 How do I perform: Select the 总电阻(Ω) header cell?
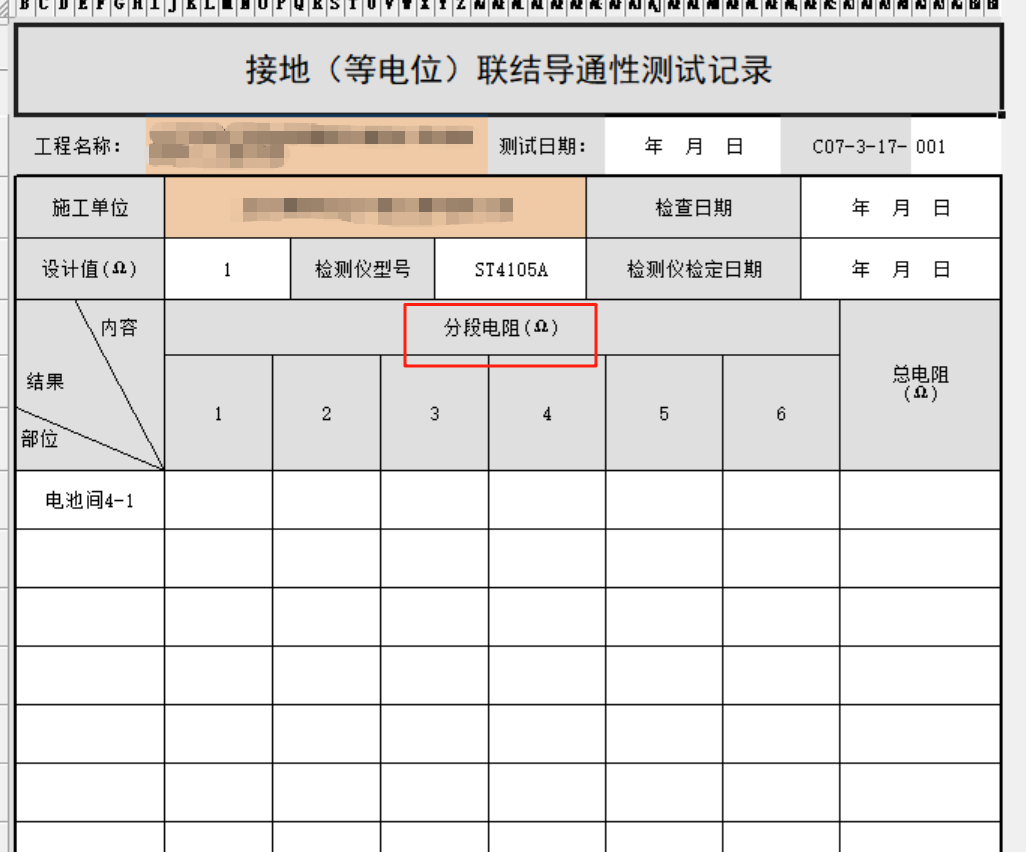click(x=920, y=385)
